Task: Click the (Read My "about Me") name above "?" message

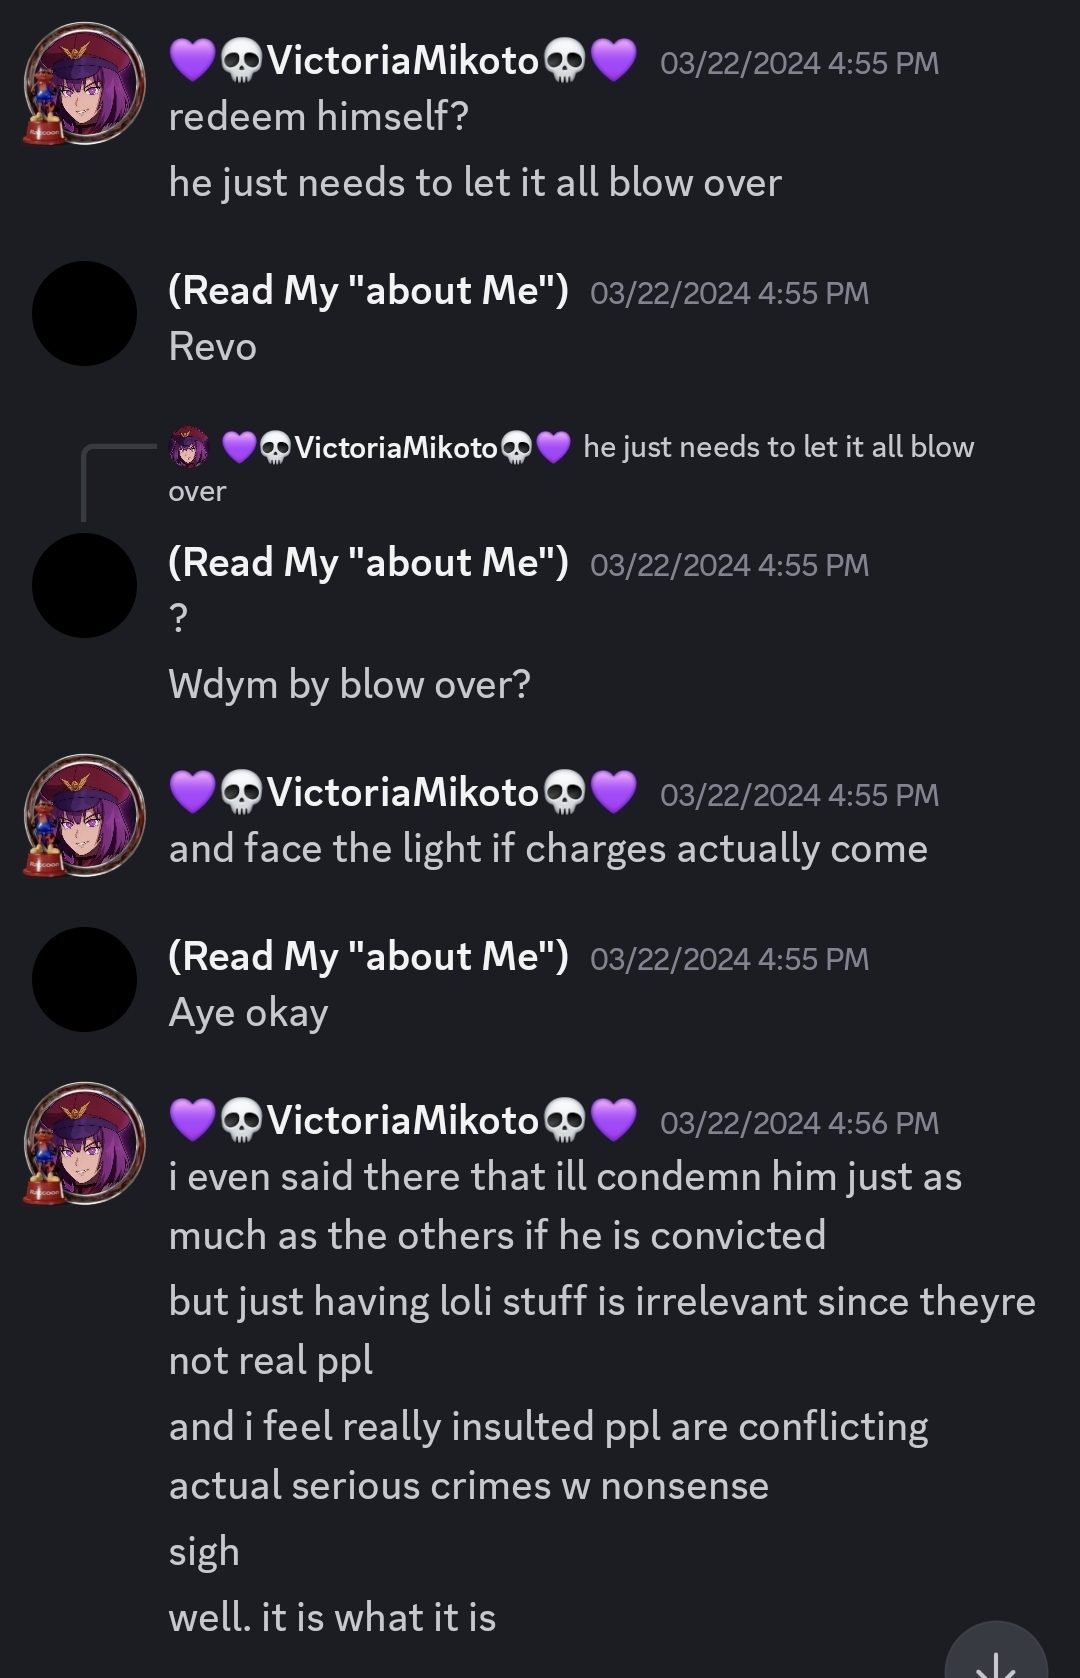Action: click(x=368, y=563)
